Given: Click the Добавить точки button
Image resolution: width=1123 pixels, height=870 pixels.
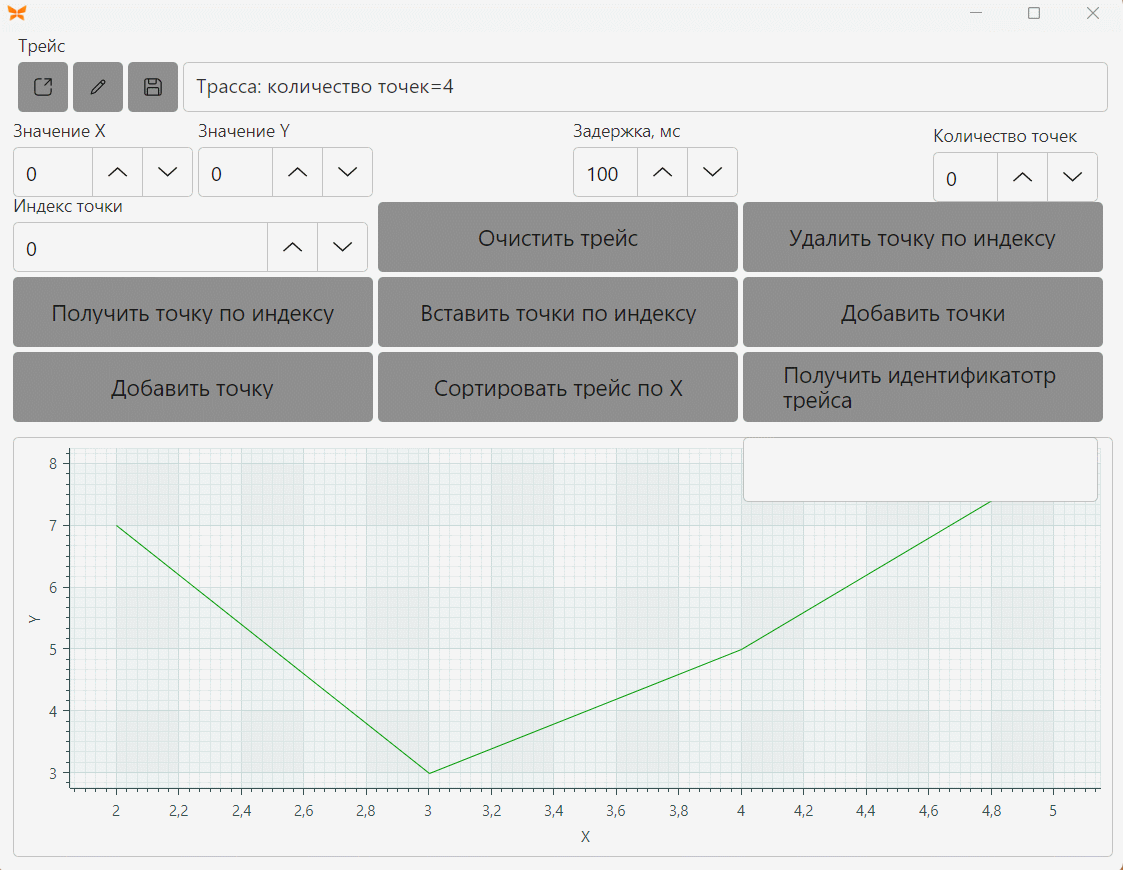Looking at the screenshot, I should 922,312.
